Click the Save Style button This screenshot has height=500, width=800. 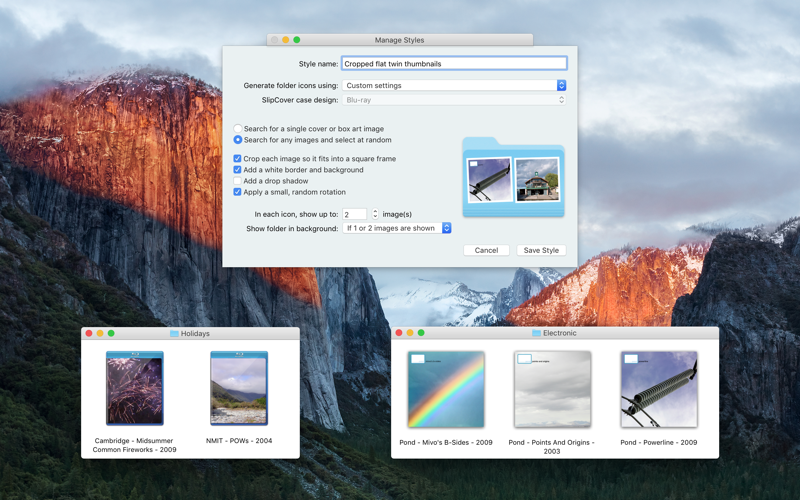(541, 250)
